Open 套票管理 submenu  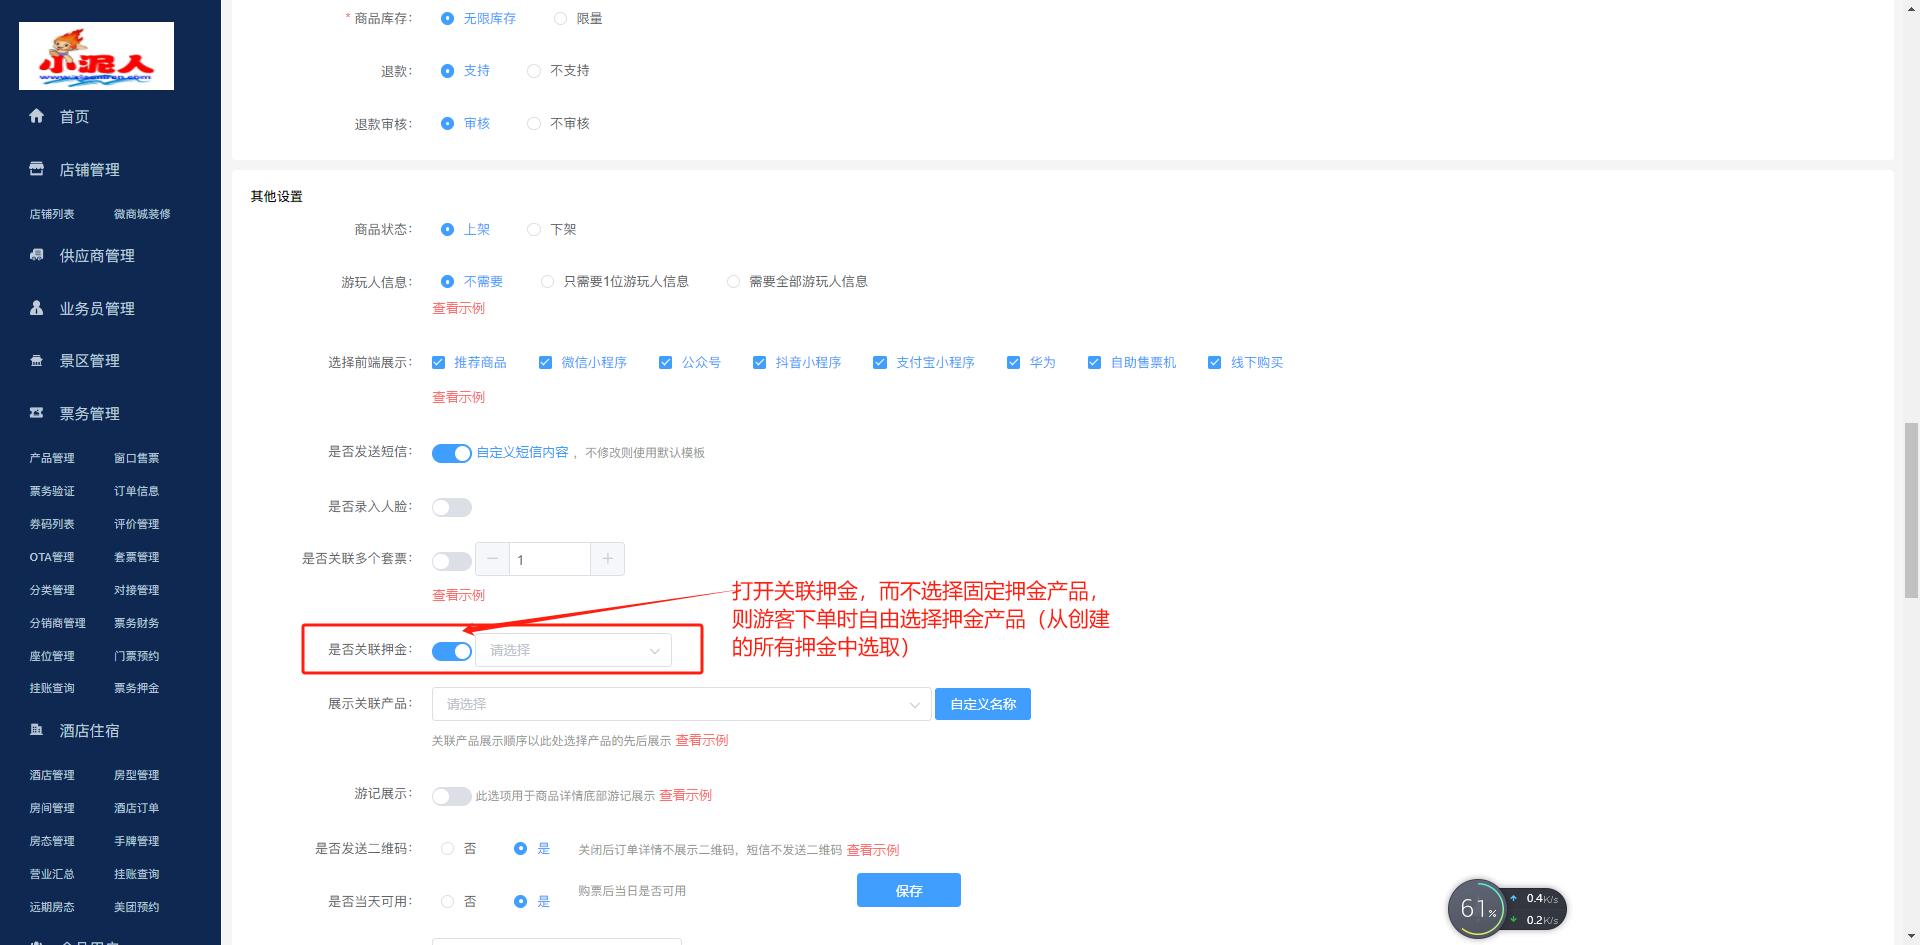pyautogui.click(x=136, y=557)
